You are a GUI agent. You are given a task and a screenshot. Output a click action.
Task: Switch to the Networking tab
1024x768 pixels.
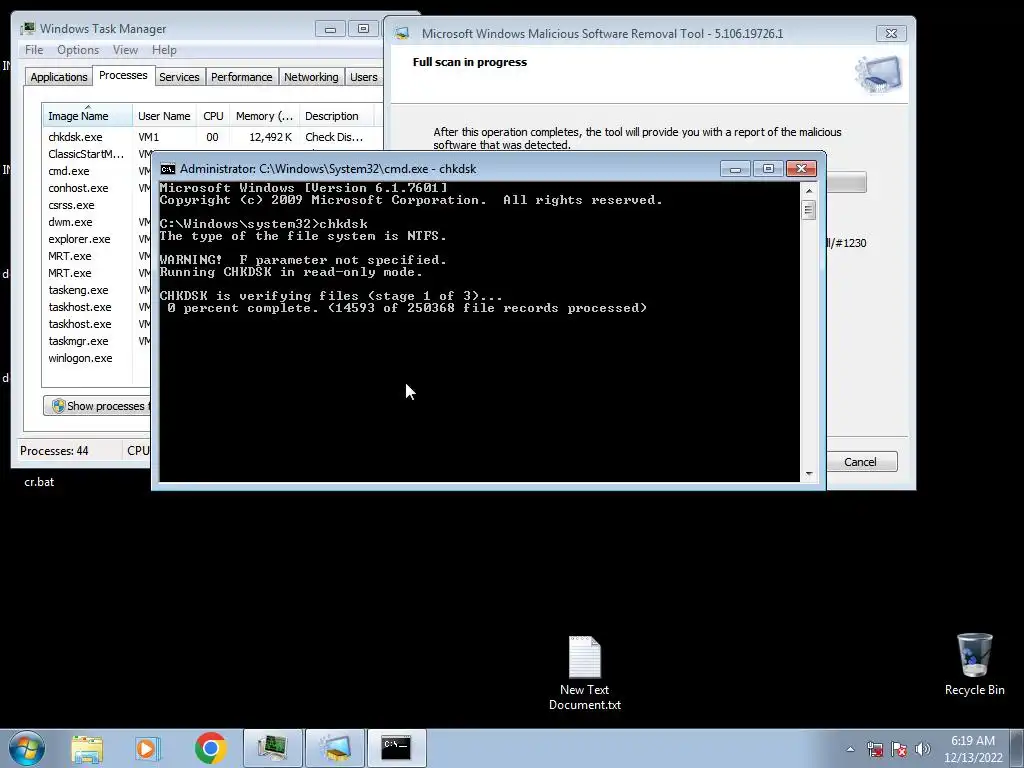(x=311, y=77)
